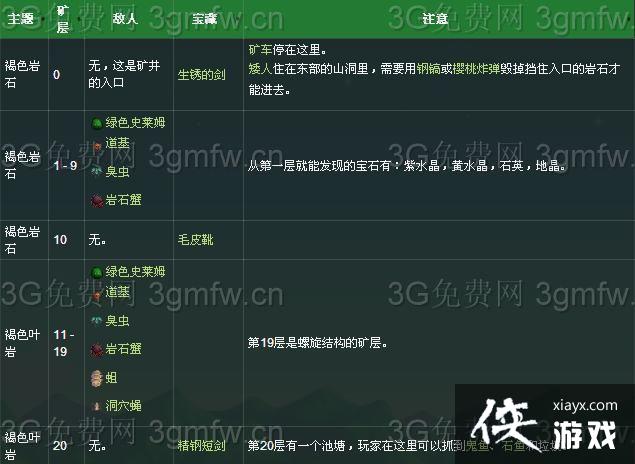Image resolution: width=635 pixels, height=464 pixels.
Task: Click 道基 monster icon in floors 1-9 row
Action: point(96,146)
